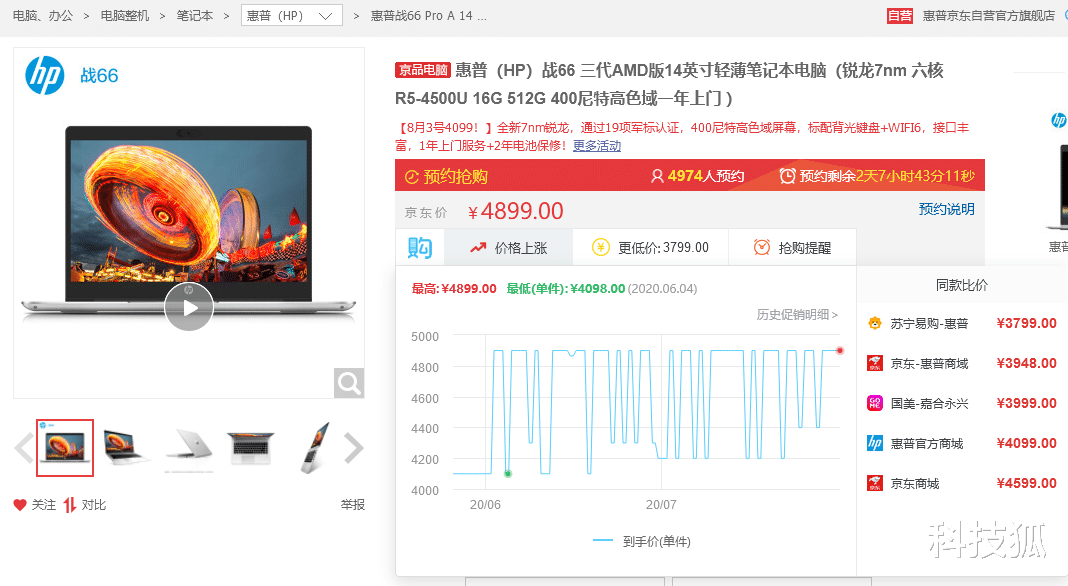Click the countdown alarm icon in red banner
This screenshot has height=586, width=1068.
(787, 176)
